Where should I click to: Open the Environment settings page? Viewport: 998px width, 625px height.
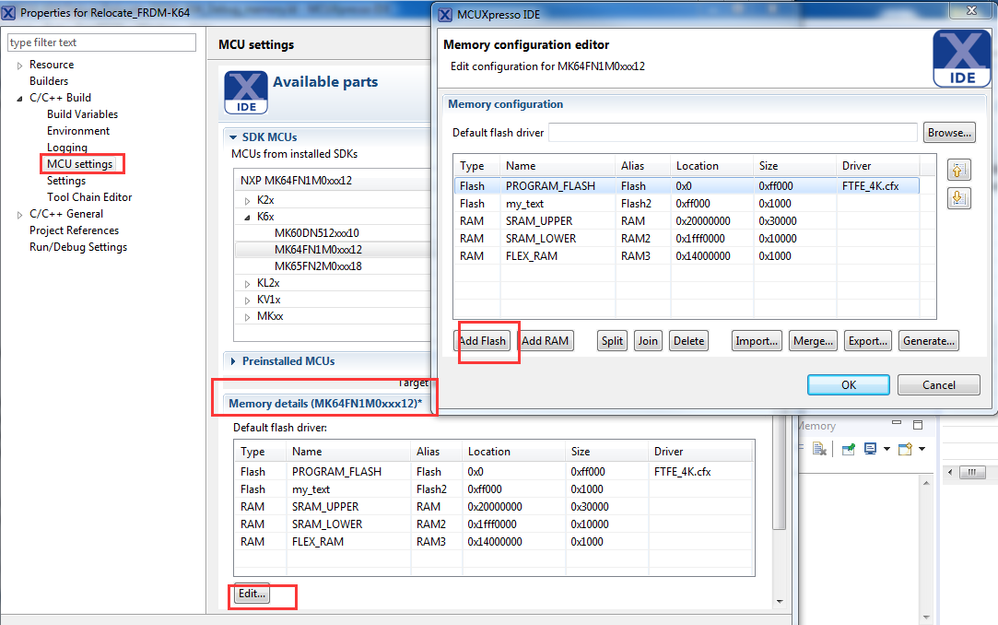tap(78, 131)
